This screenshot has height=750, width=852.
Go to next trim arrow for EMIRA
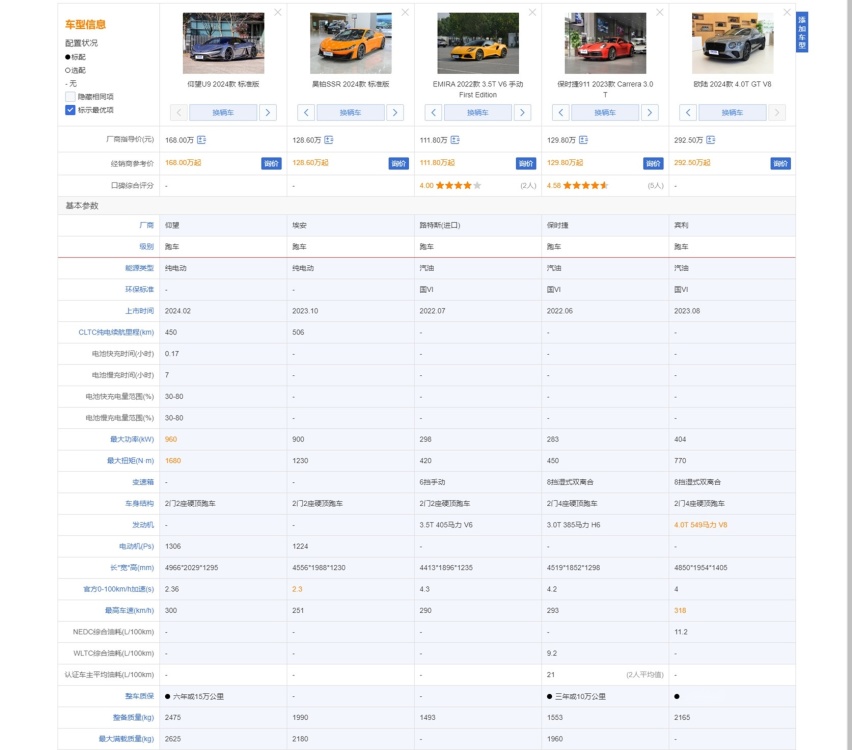click(x=522, y=112)
